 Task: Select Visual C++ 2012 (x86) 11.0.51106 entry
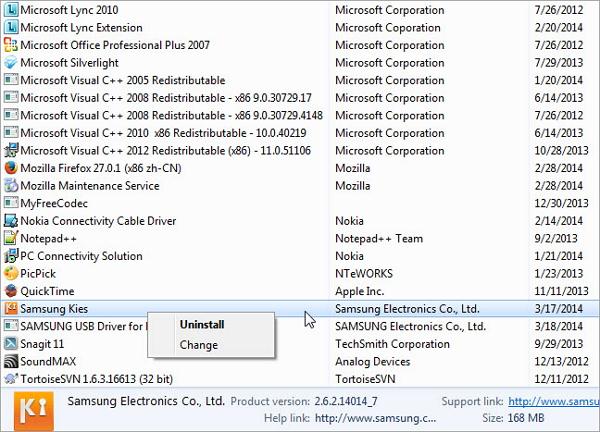tap(166, 150)
